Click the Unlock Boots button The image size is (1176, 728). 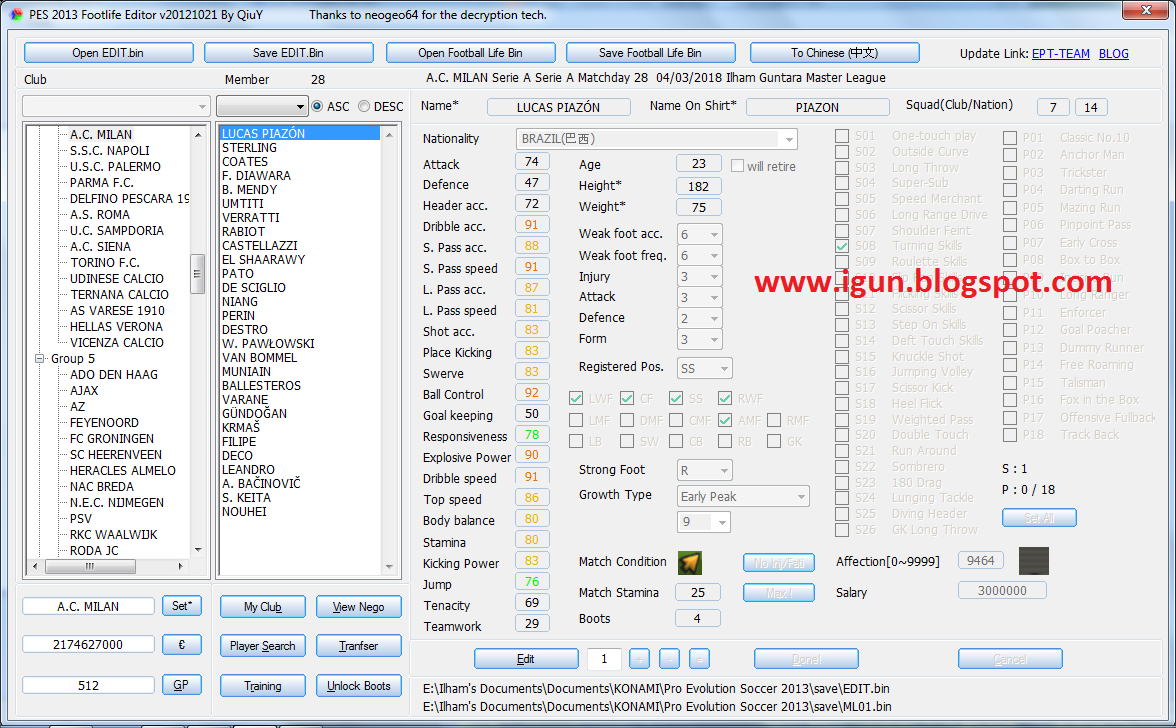coord(358,685)
